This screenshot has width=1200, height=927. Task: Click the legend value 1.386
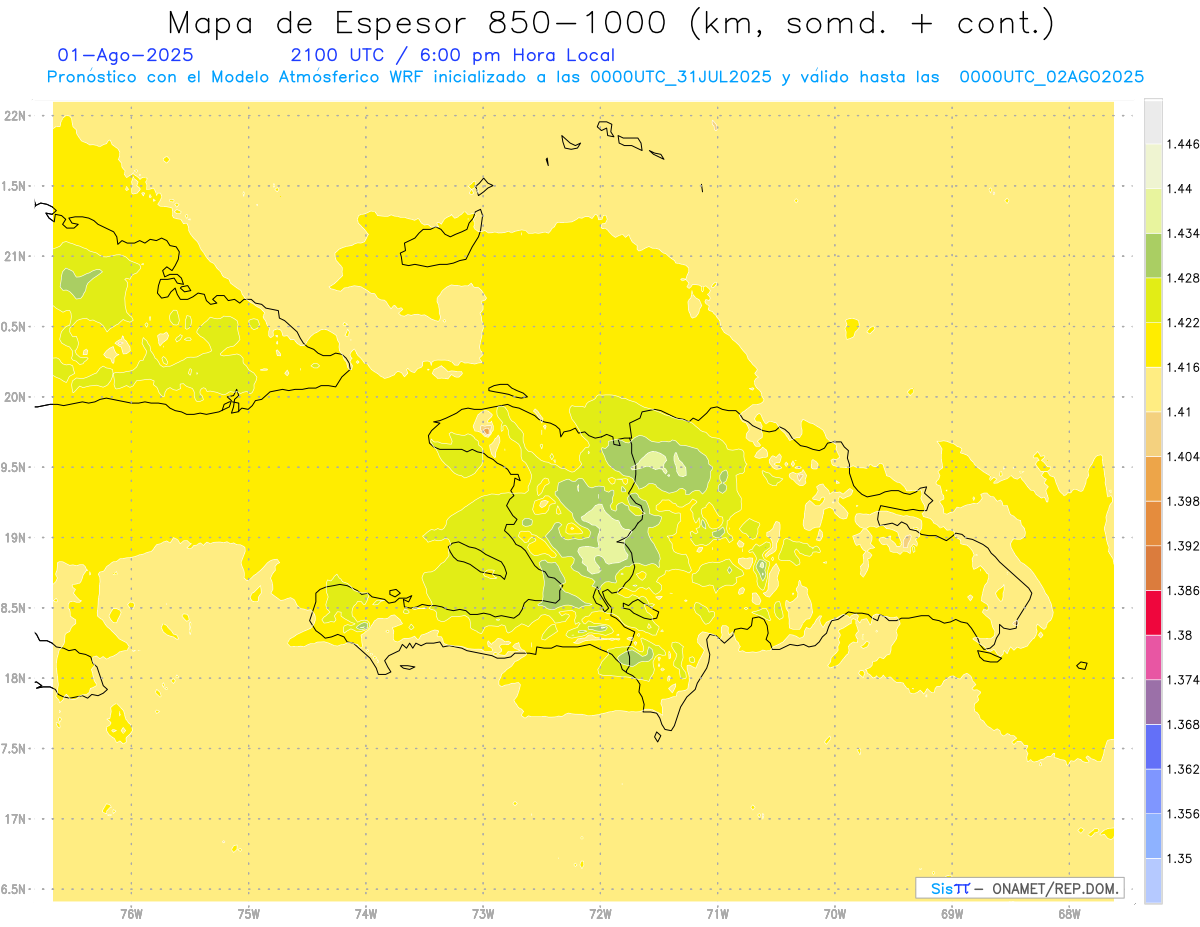point(1183,591)
